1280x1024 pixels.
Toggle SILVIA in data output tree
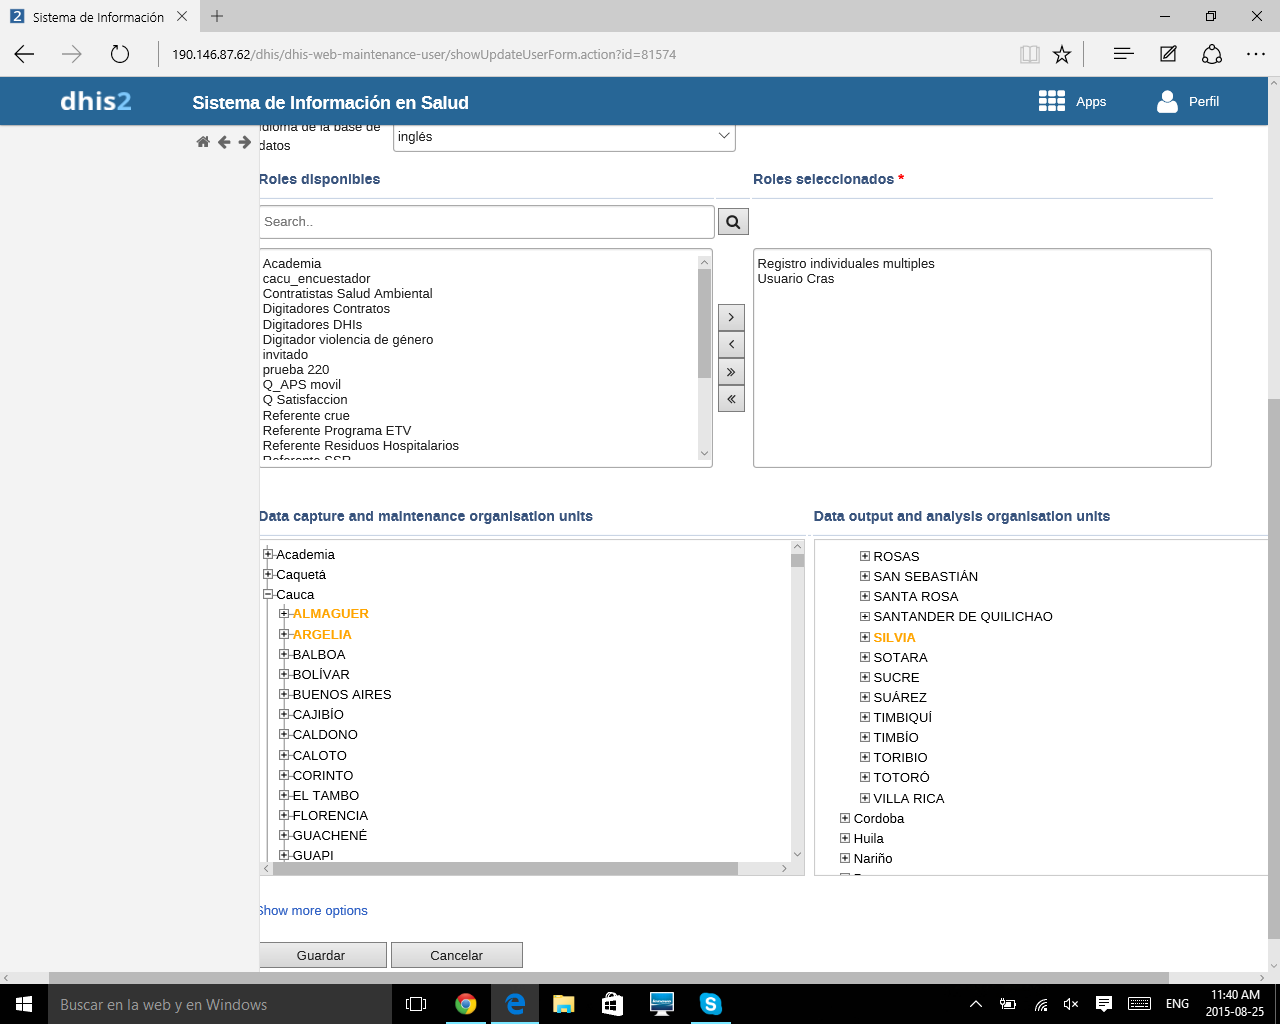pyautogui.click(x=894, y=637)
